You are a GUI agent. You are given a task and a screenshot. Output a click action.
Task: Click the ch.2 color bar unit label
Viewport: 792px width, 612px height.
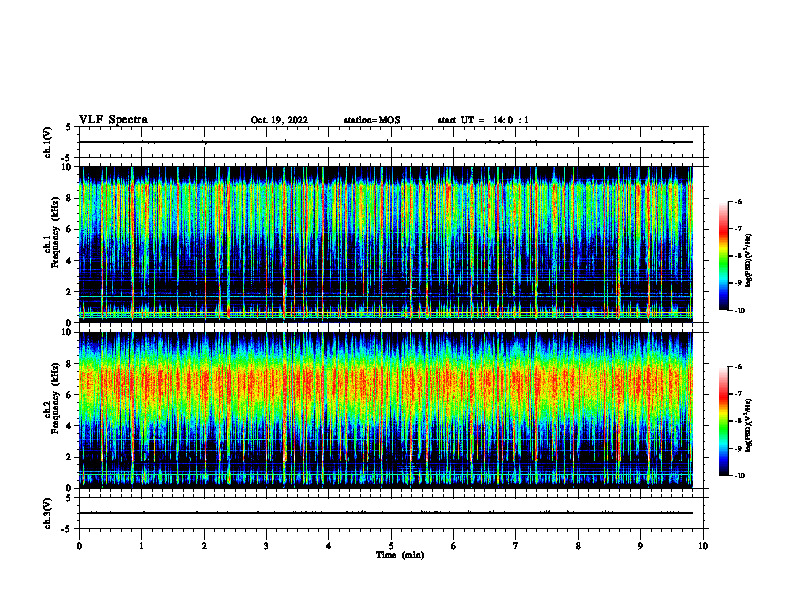pyautogui.click(x=749, y=424)
